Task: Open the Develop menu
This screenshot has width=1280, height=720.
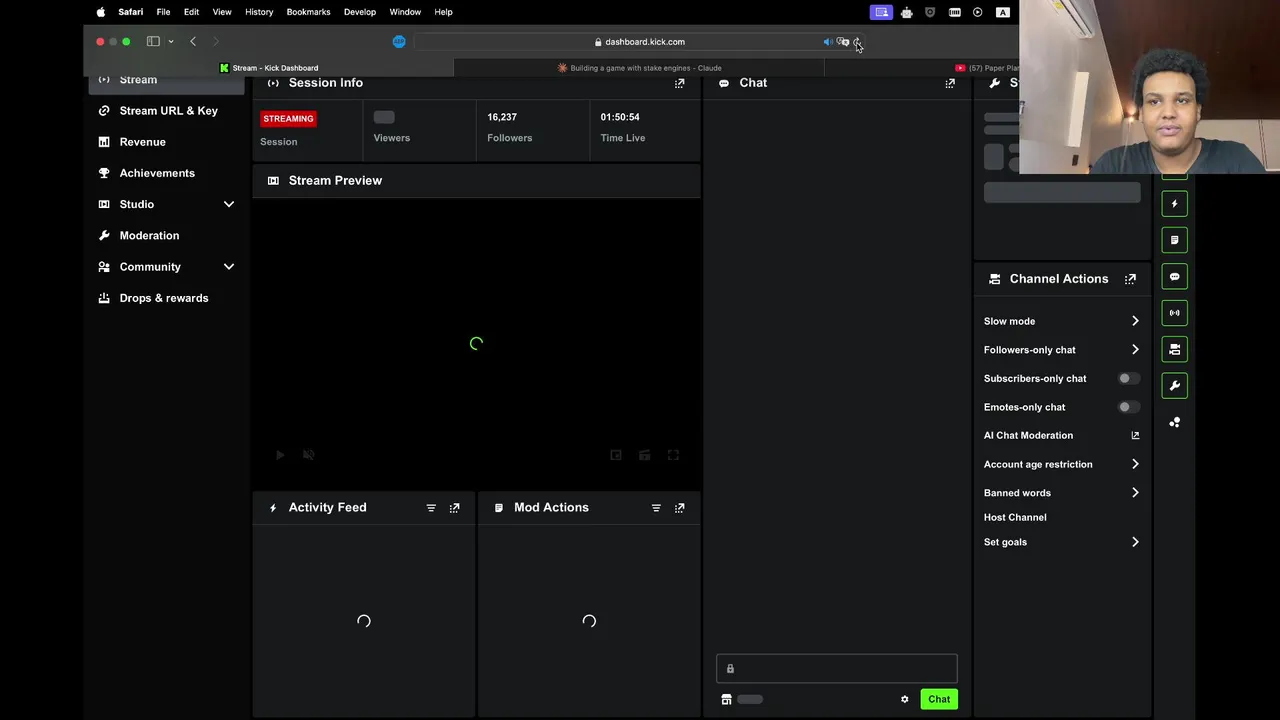Action: pyautogui.click(x=360, y=12)
